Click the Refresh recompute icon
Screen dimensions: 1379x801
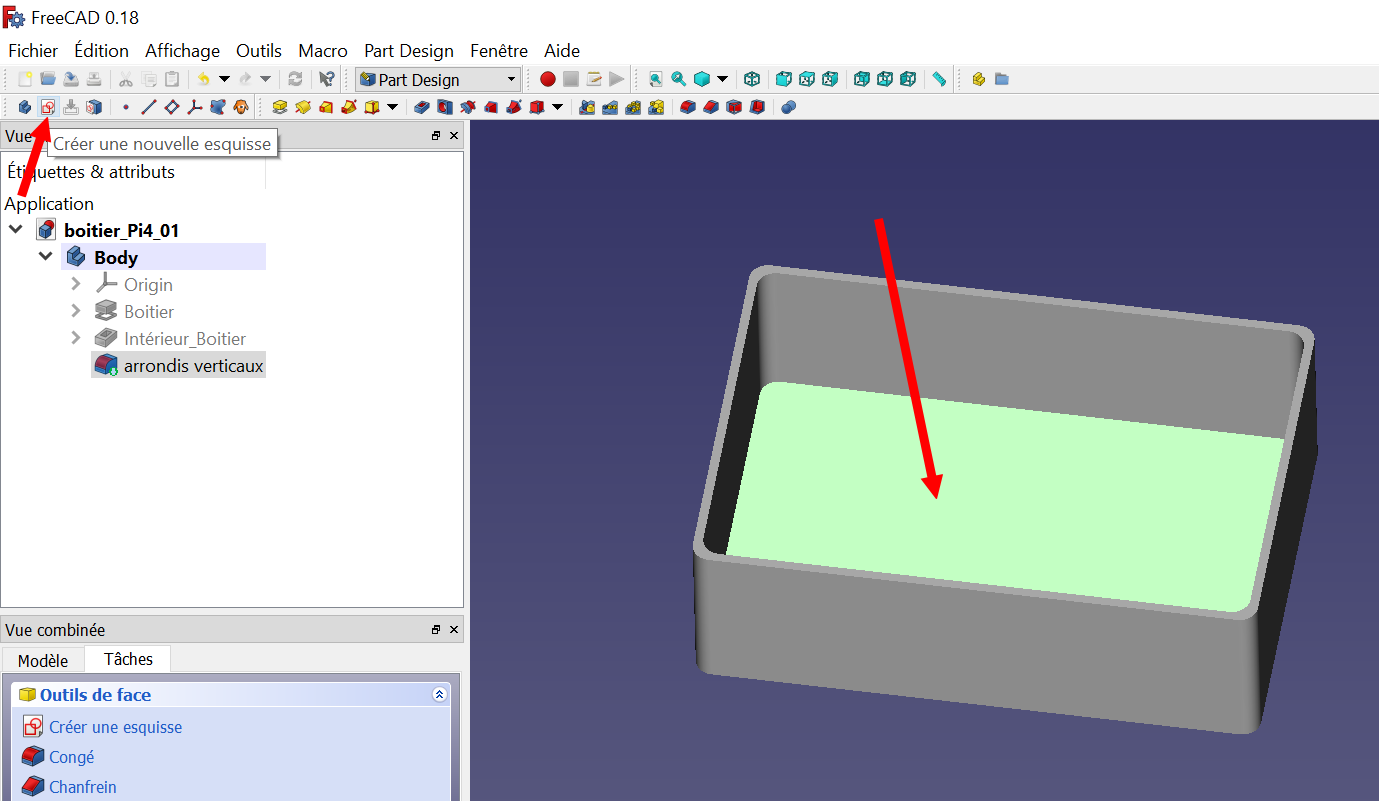[x=295, y=79]
